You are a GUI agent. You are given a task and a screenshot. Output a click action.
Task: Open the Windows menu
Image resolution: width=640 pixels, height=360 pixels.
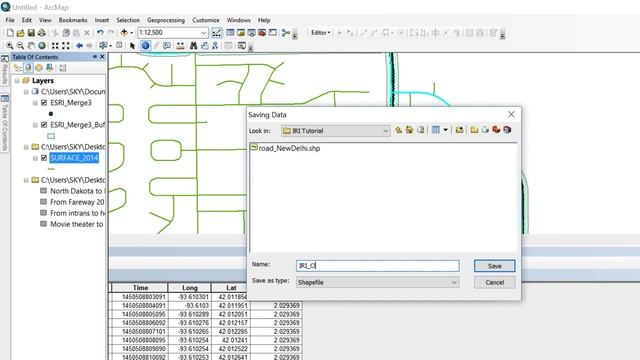238,20
